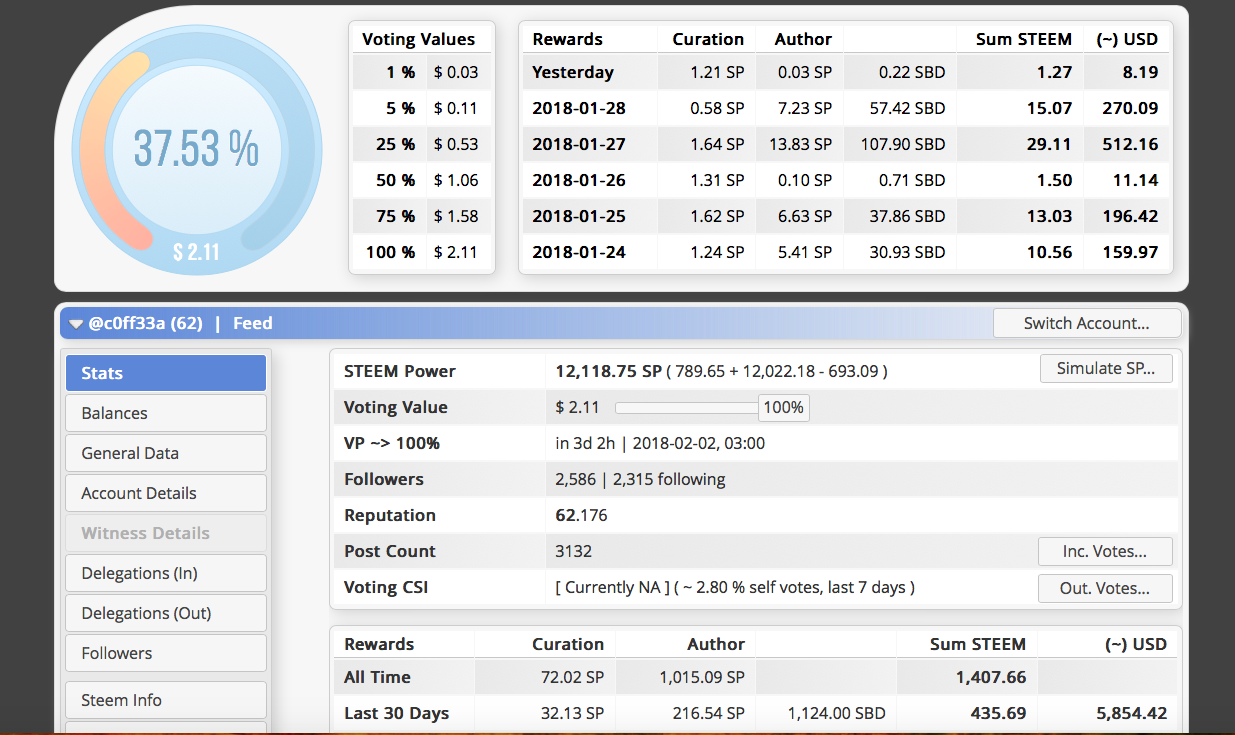Select the Stats sidebar tab
Image resolution: width=1235 pixels, height=735 pixels.
[x=166, y=373]
